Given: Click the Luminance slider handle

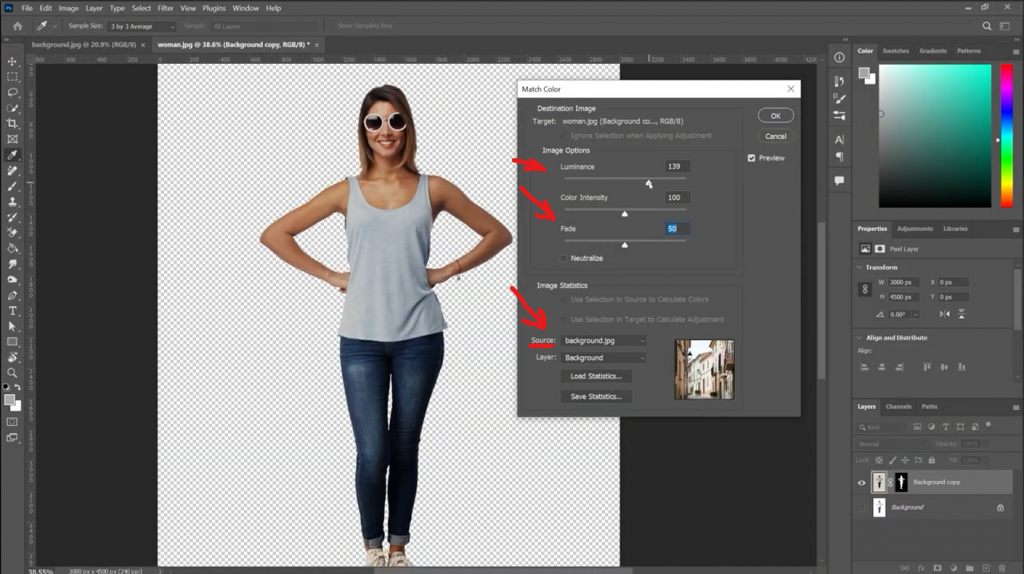Looking at the screenshot, I should point(648,183).
